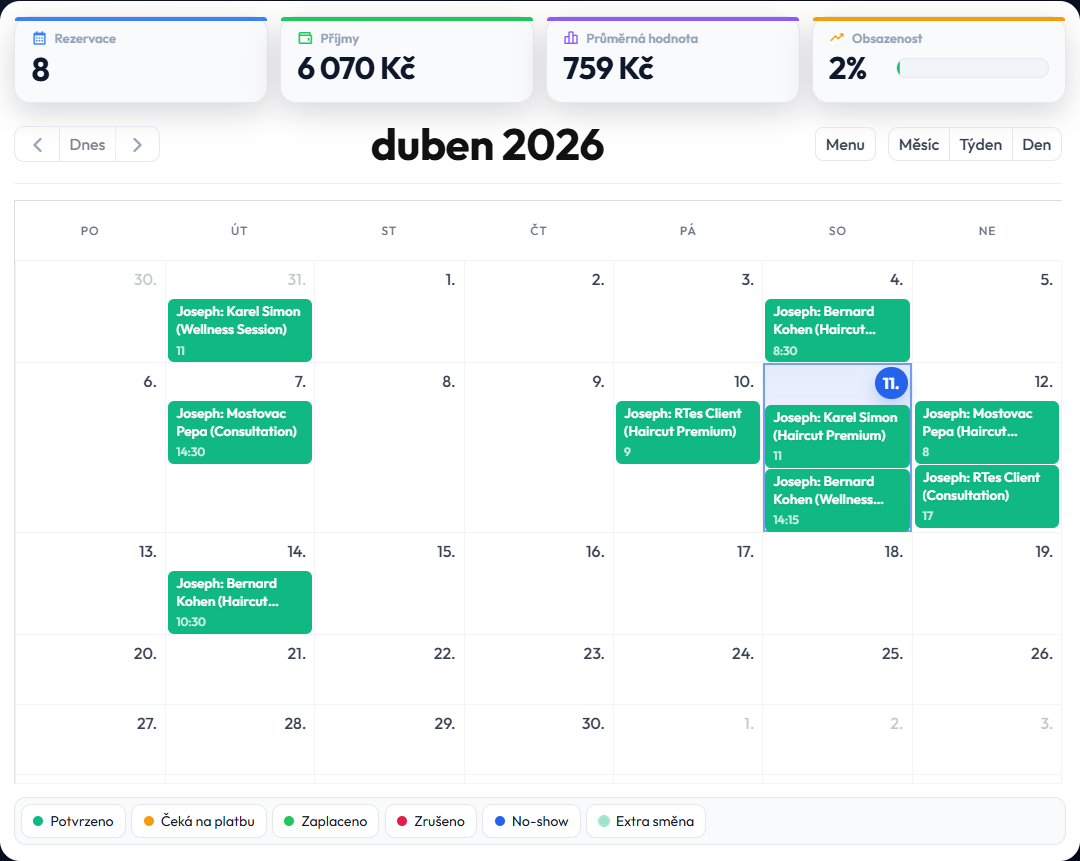Switch to Den view
1080x861 pixels.
(x=1036, y=144)
